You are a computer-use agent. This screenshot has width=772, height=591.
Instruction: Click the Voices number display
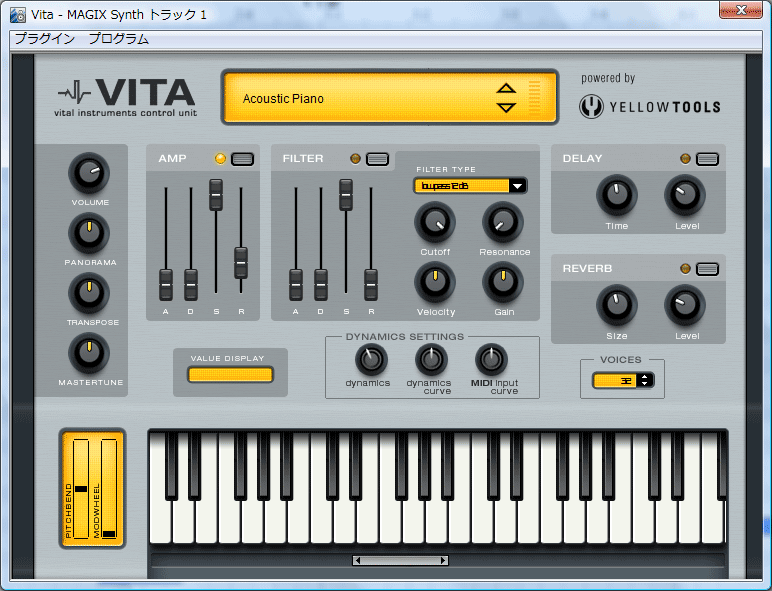pyautogui.click(x=615, y=380)
